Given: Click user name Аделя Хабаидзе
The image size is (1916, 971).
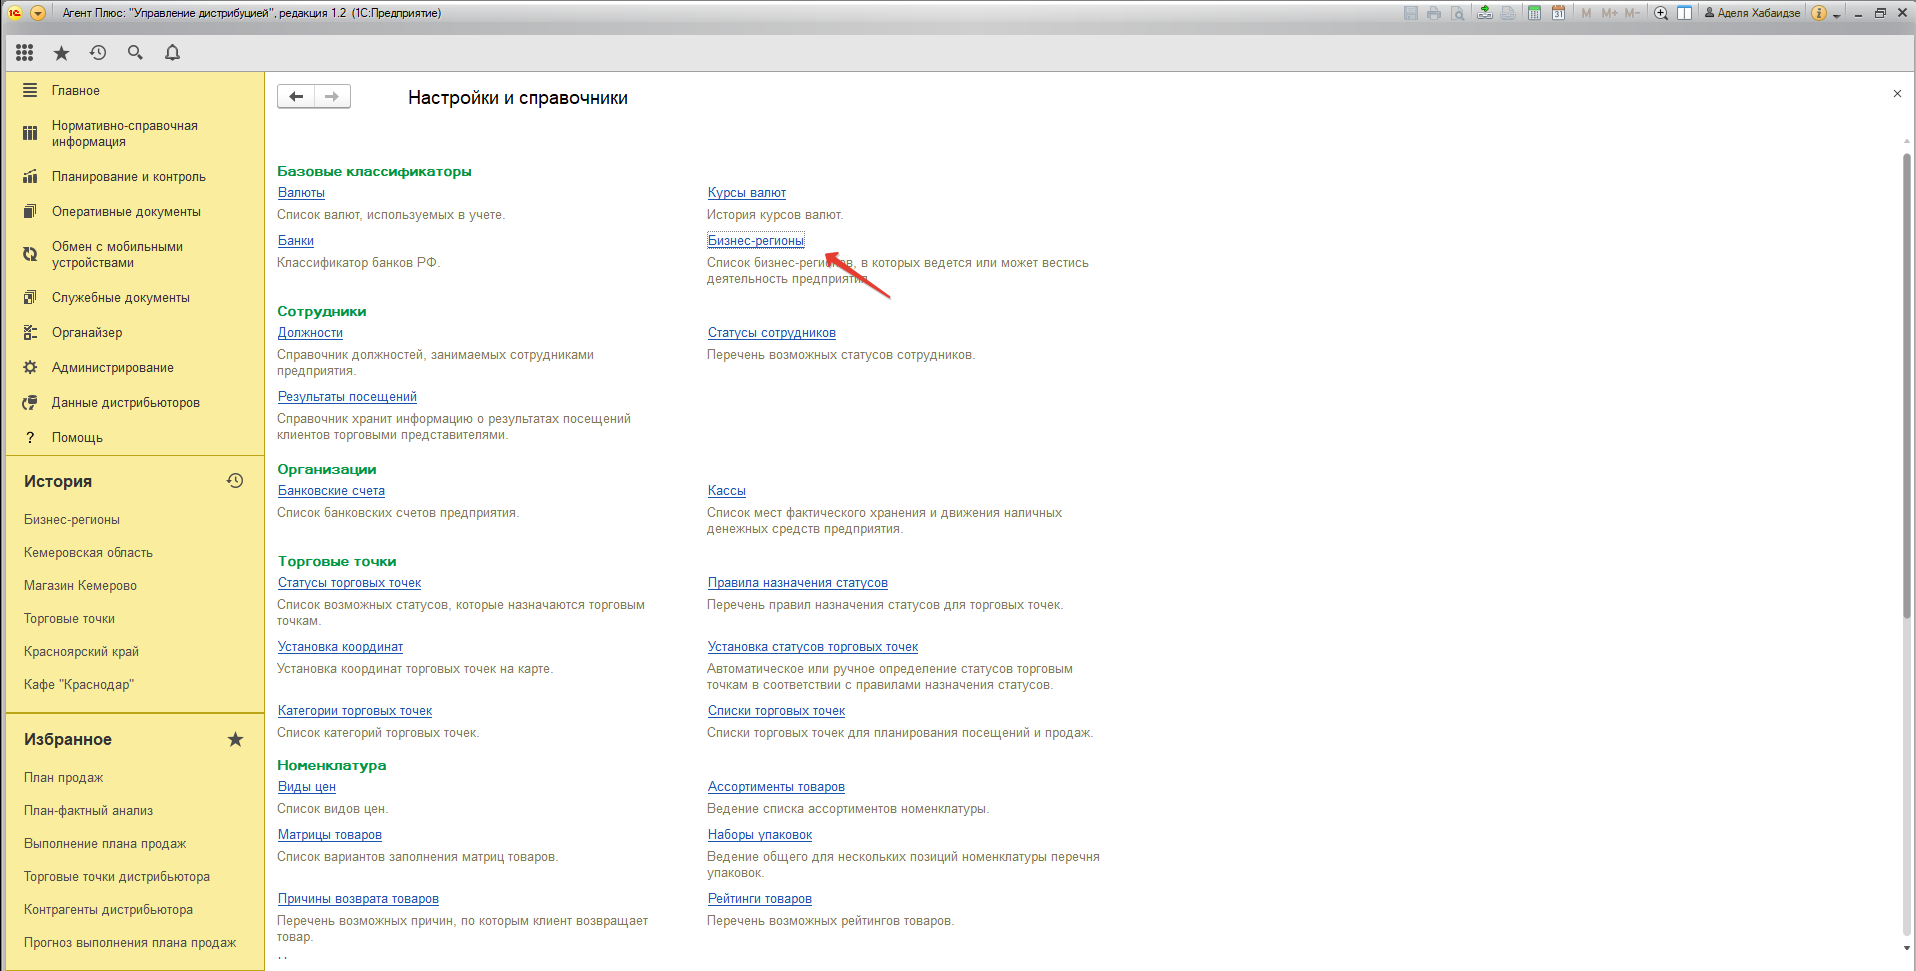Looking at the screenshot, I should pos(1752,13).
